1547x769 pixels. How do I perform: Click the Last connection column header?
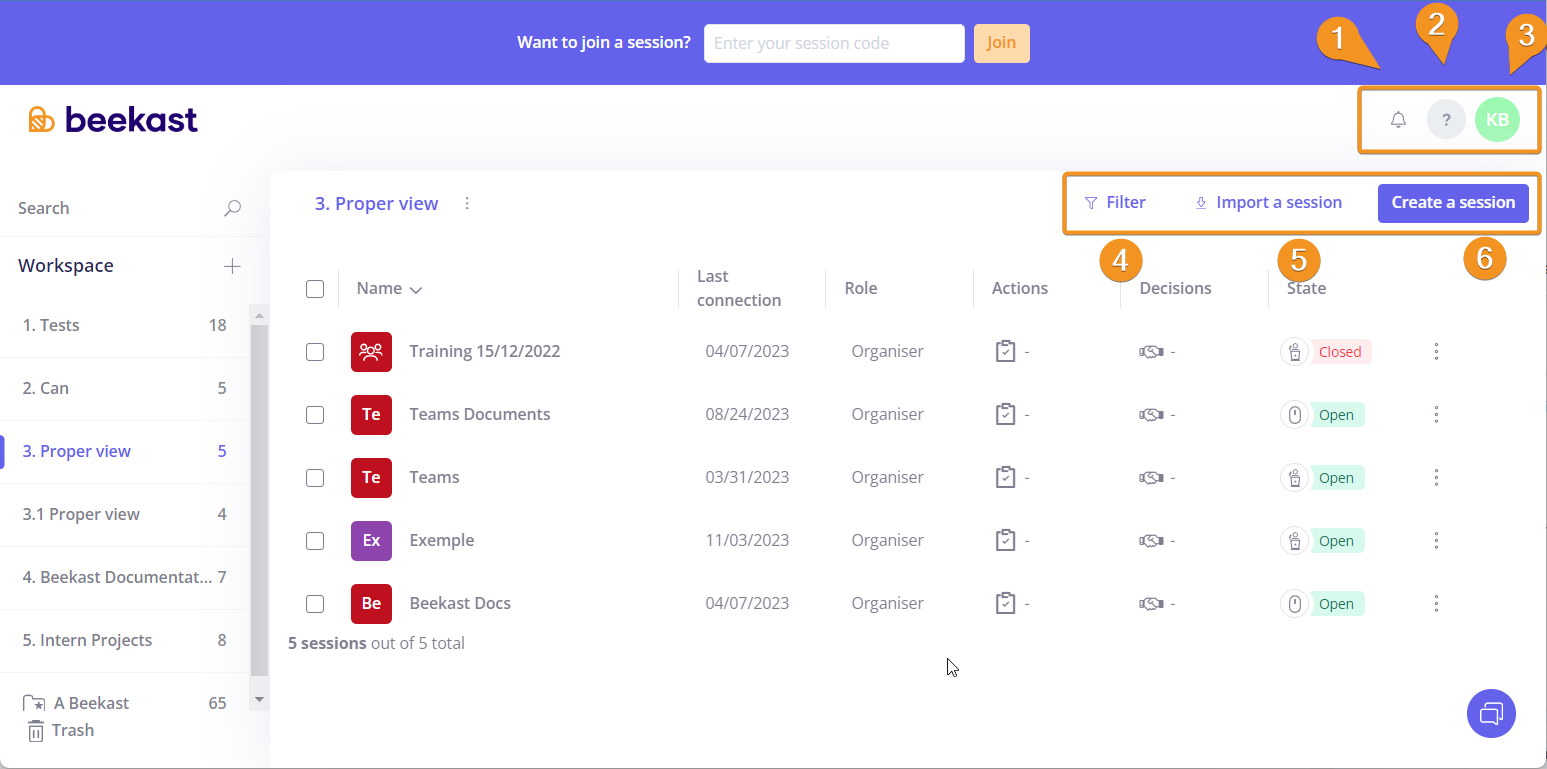(x=739, y=288)
